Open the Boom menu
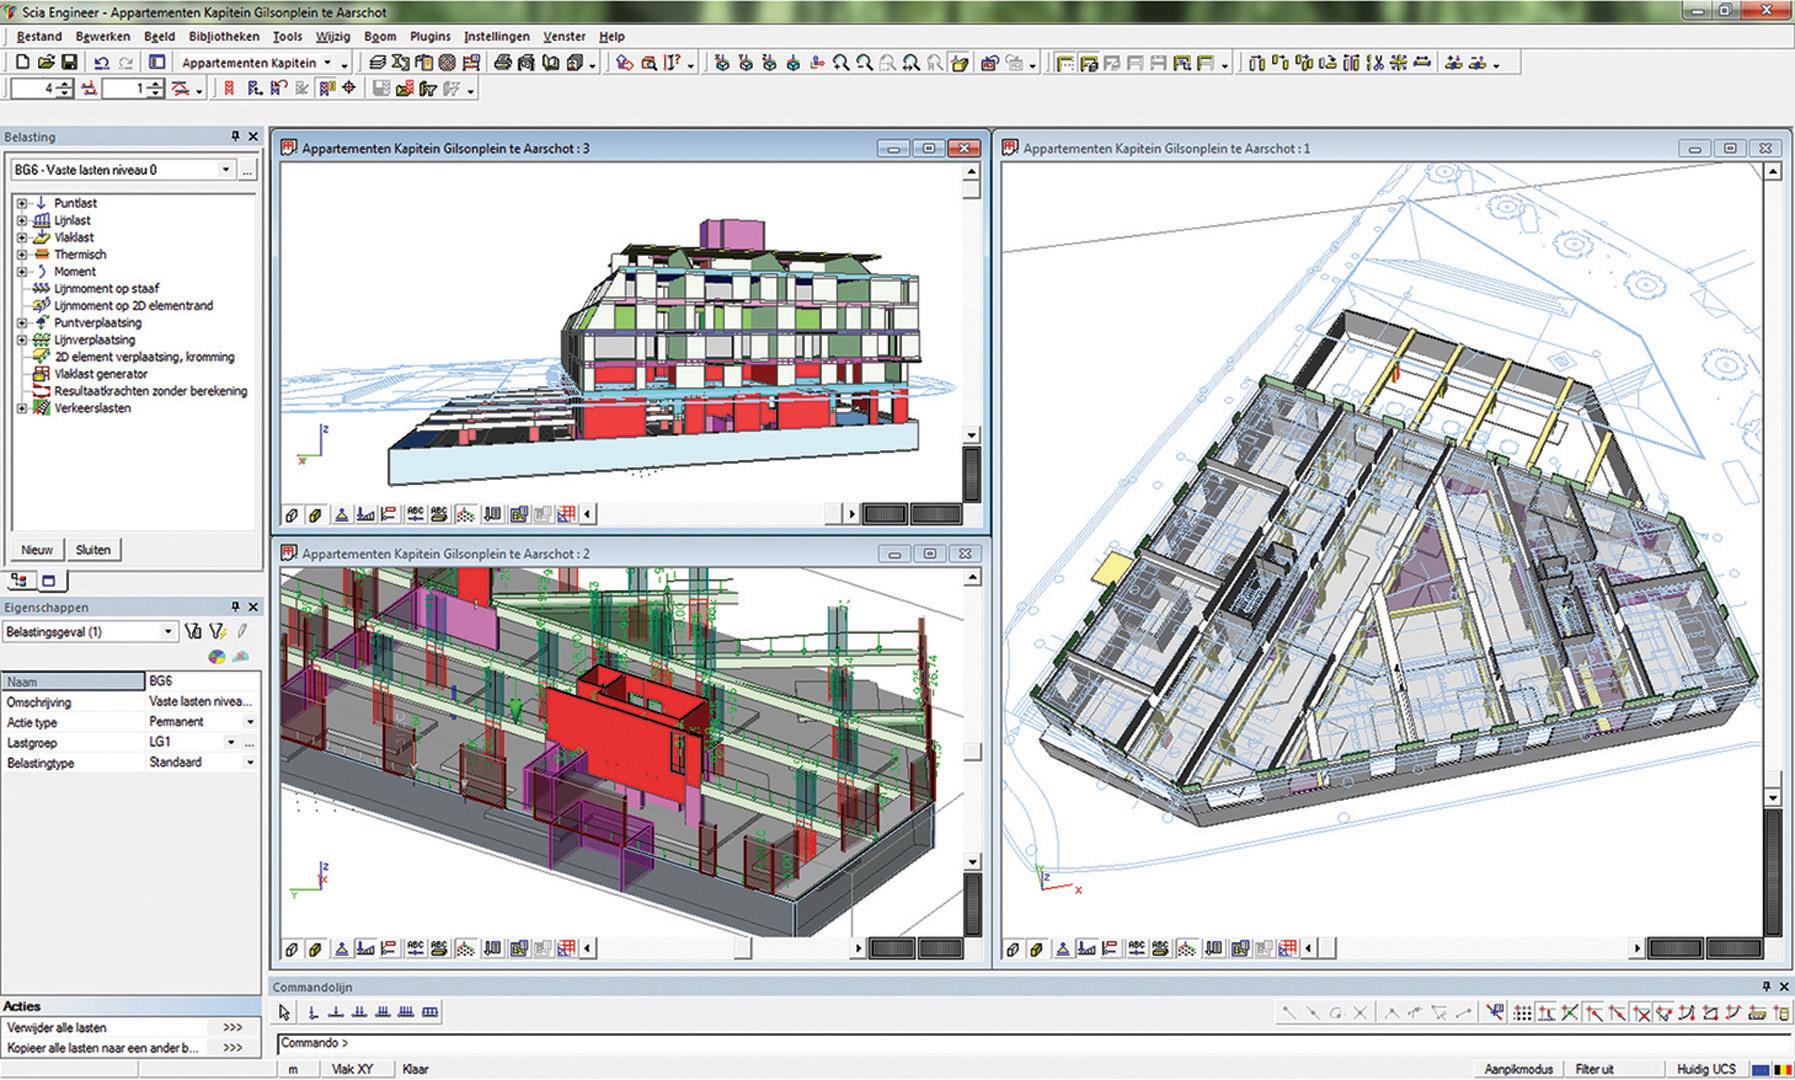1795x1080 pixels. click(380, 36)
